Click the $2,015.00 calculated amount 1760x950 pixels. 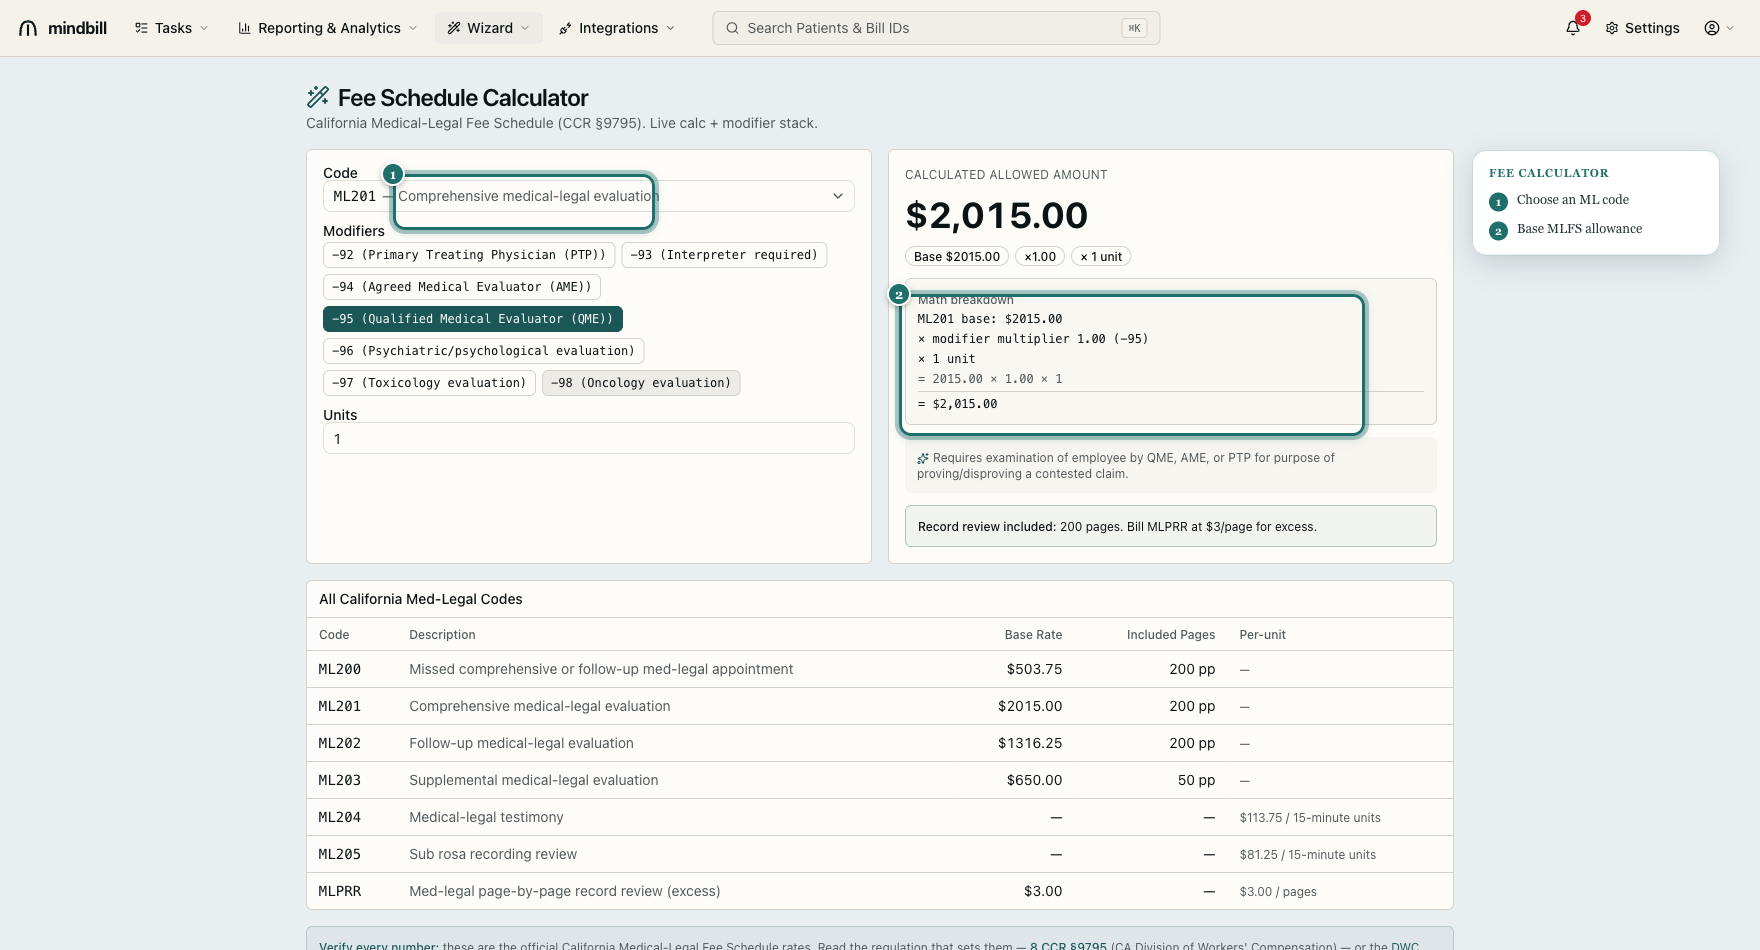996,215
